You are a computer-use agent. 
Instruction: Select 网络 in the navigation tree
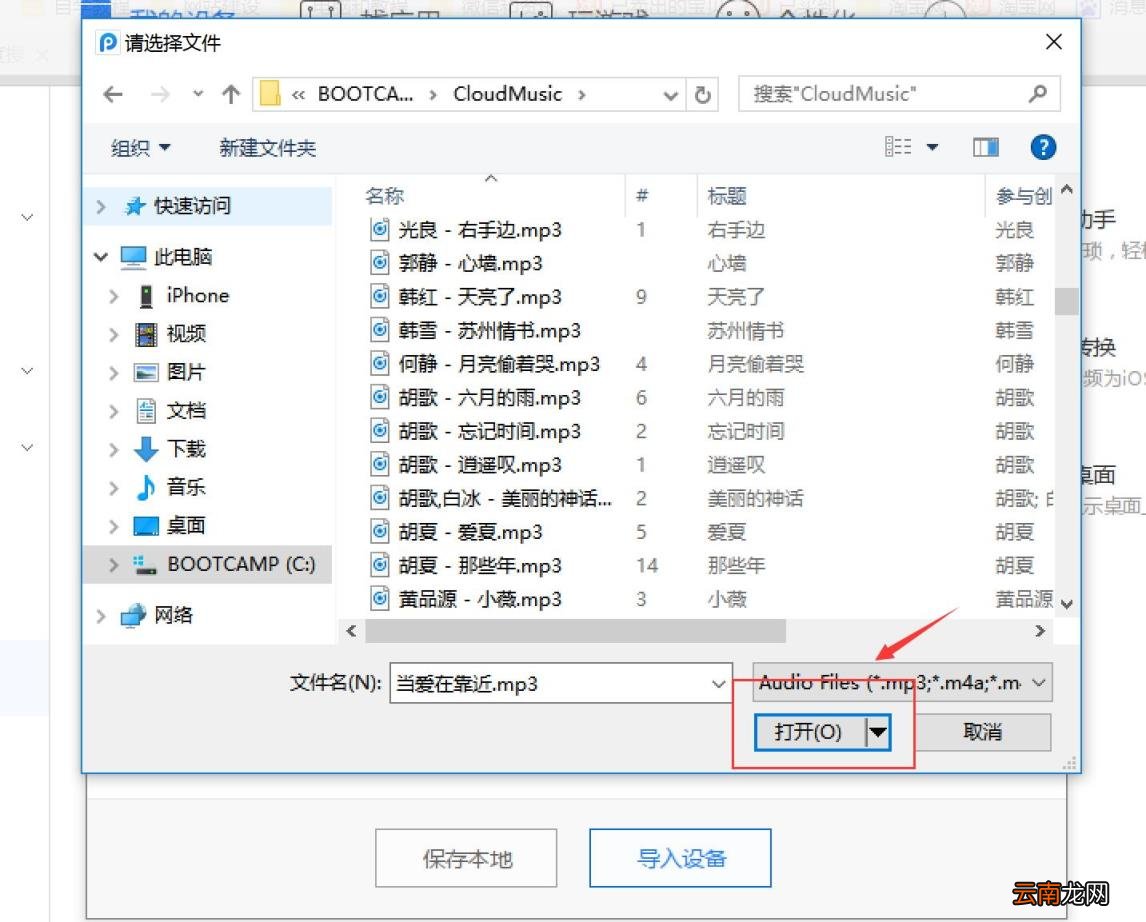point(173,615)
